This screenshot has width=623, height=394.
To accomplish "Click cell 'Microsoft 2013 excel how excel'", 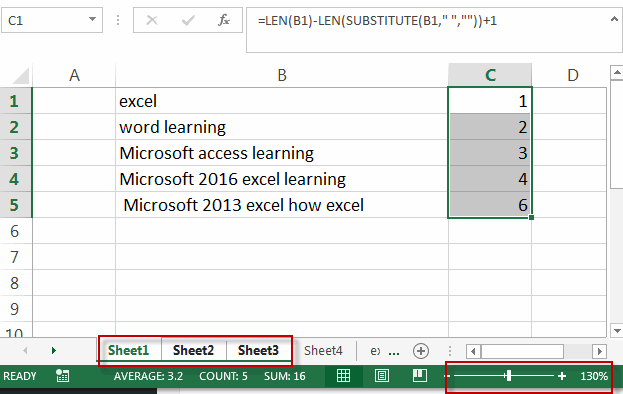I will [282, 205].
